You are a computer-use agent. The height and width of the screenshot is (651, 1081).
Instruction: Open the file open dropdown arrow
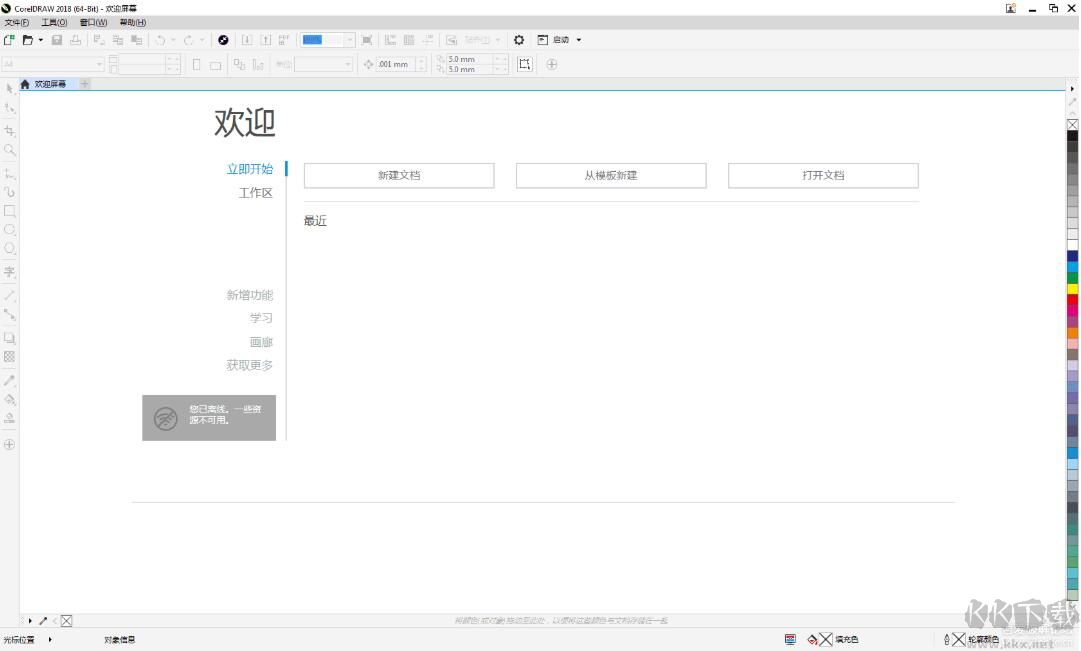41,40
